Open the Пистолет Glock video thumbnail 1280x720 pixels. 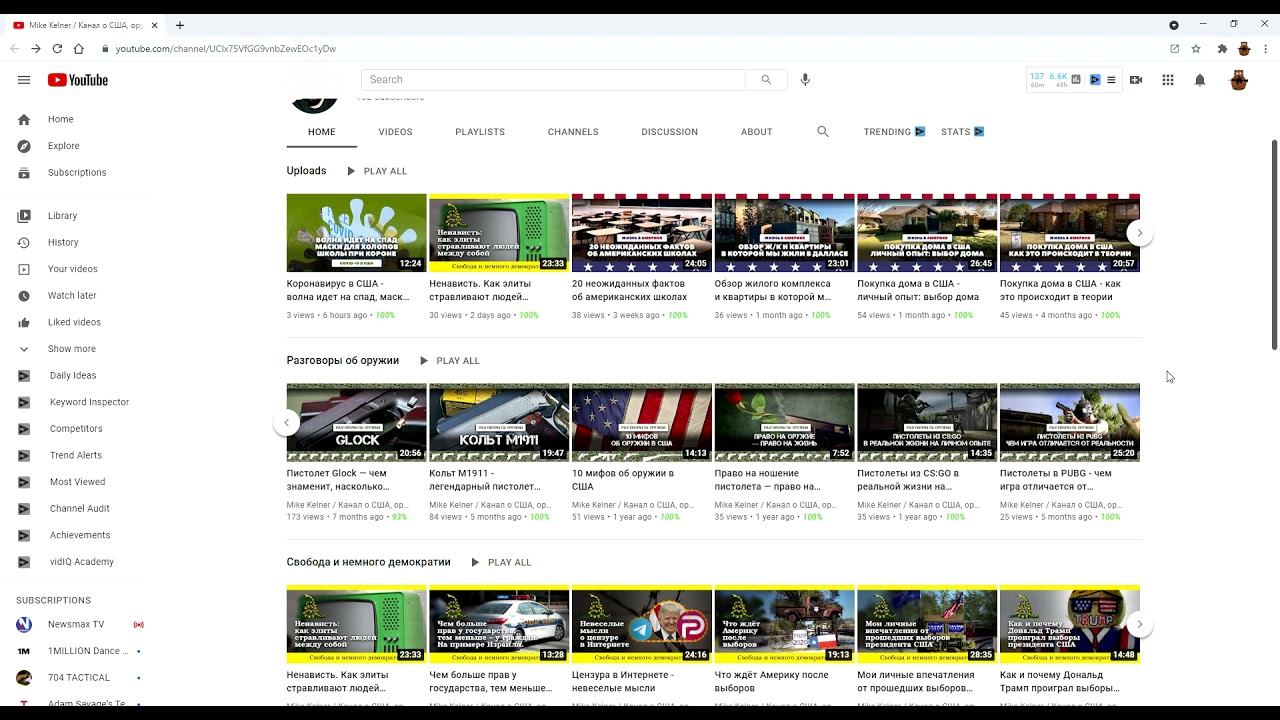click(x=357, y=422)
